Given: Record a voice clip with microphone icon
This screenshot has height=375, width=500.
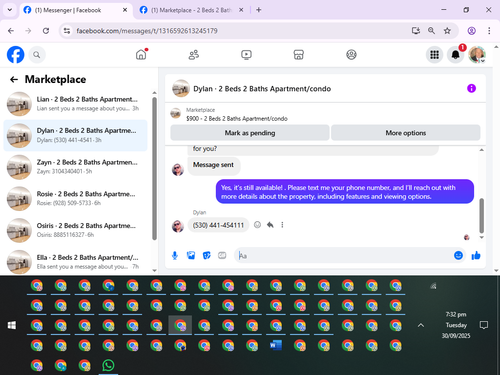Looking at the screenshot, I should click(x=175, y=256).
